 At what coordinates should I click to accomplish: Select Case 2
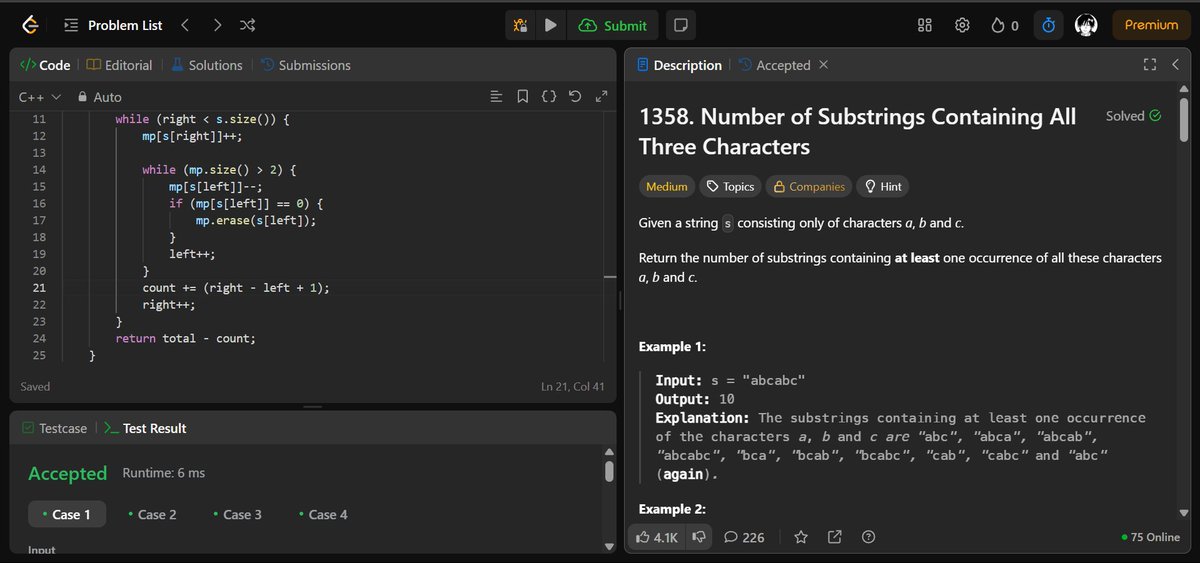(x=152, y=514)
